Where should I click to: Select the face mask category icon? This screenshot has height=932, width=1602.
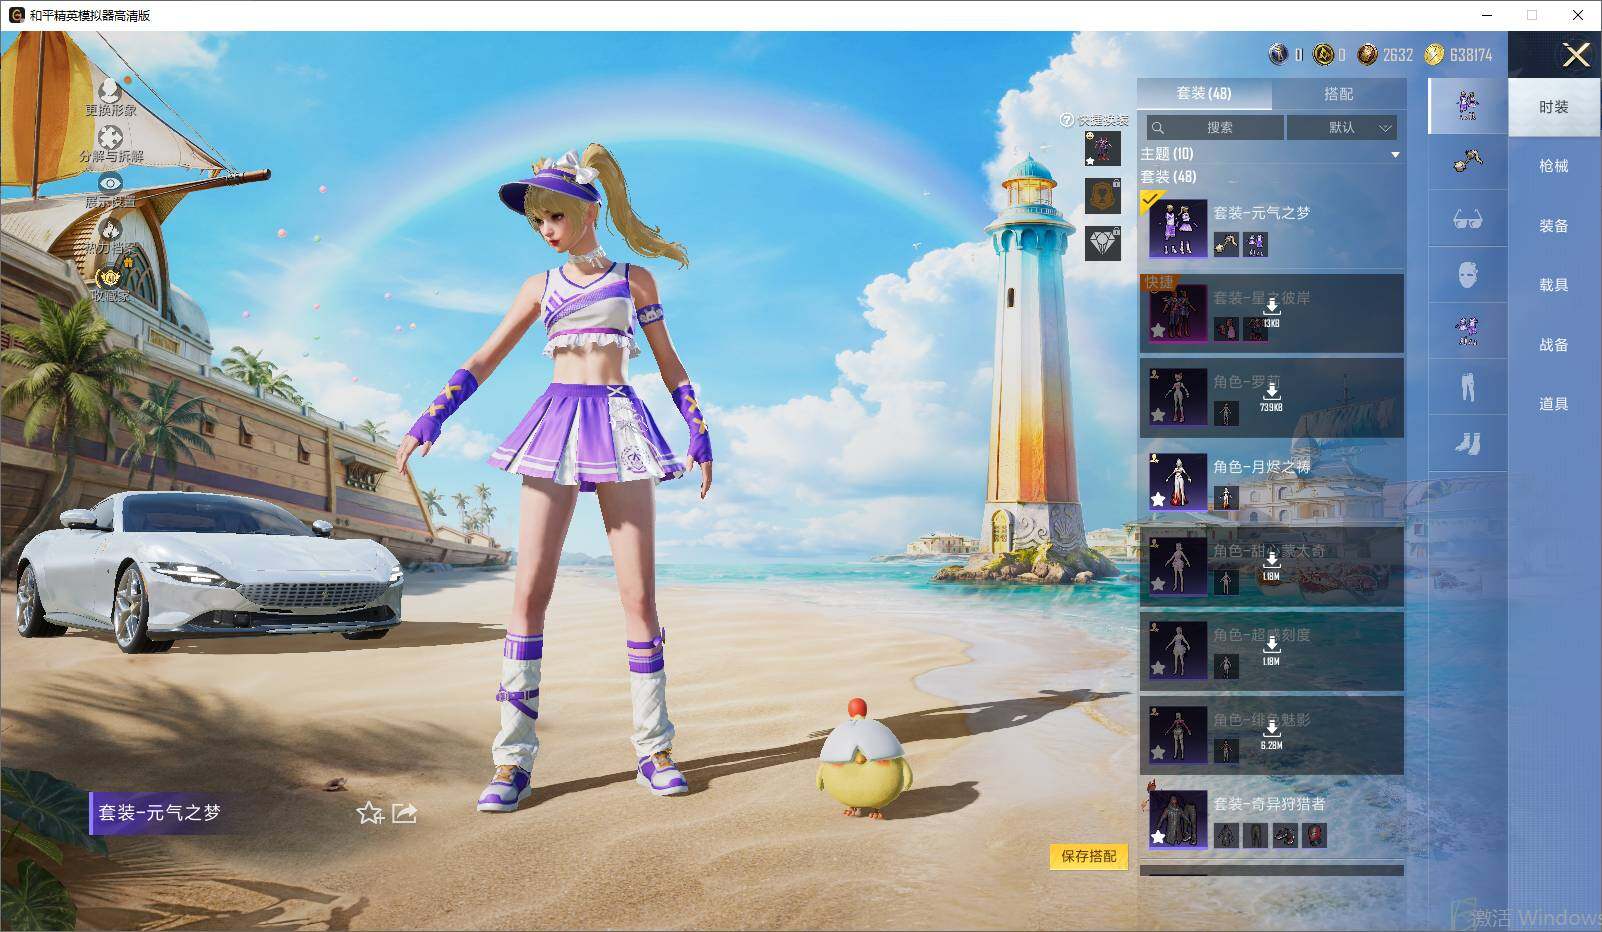tap(1467, 274)
